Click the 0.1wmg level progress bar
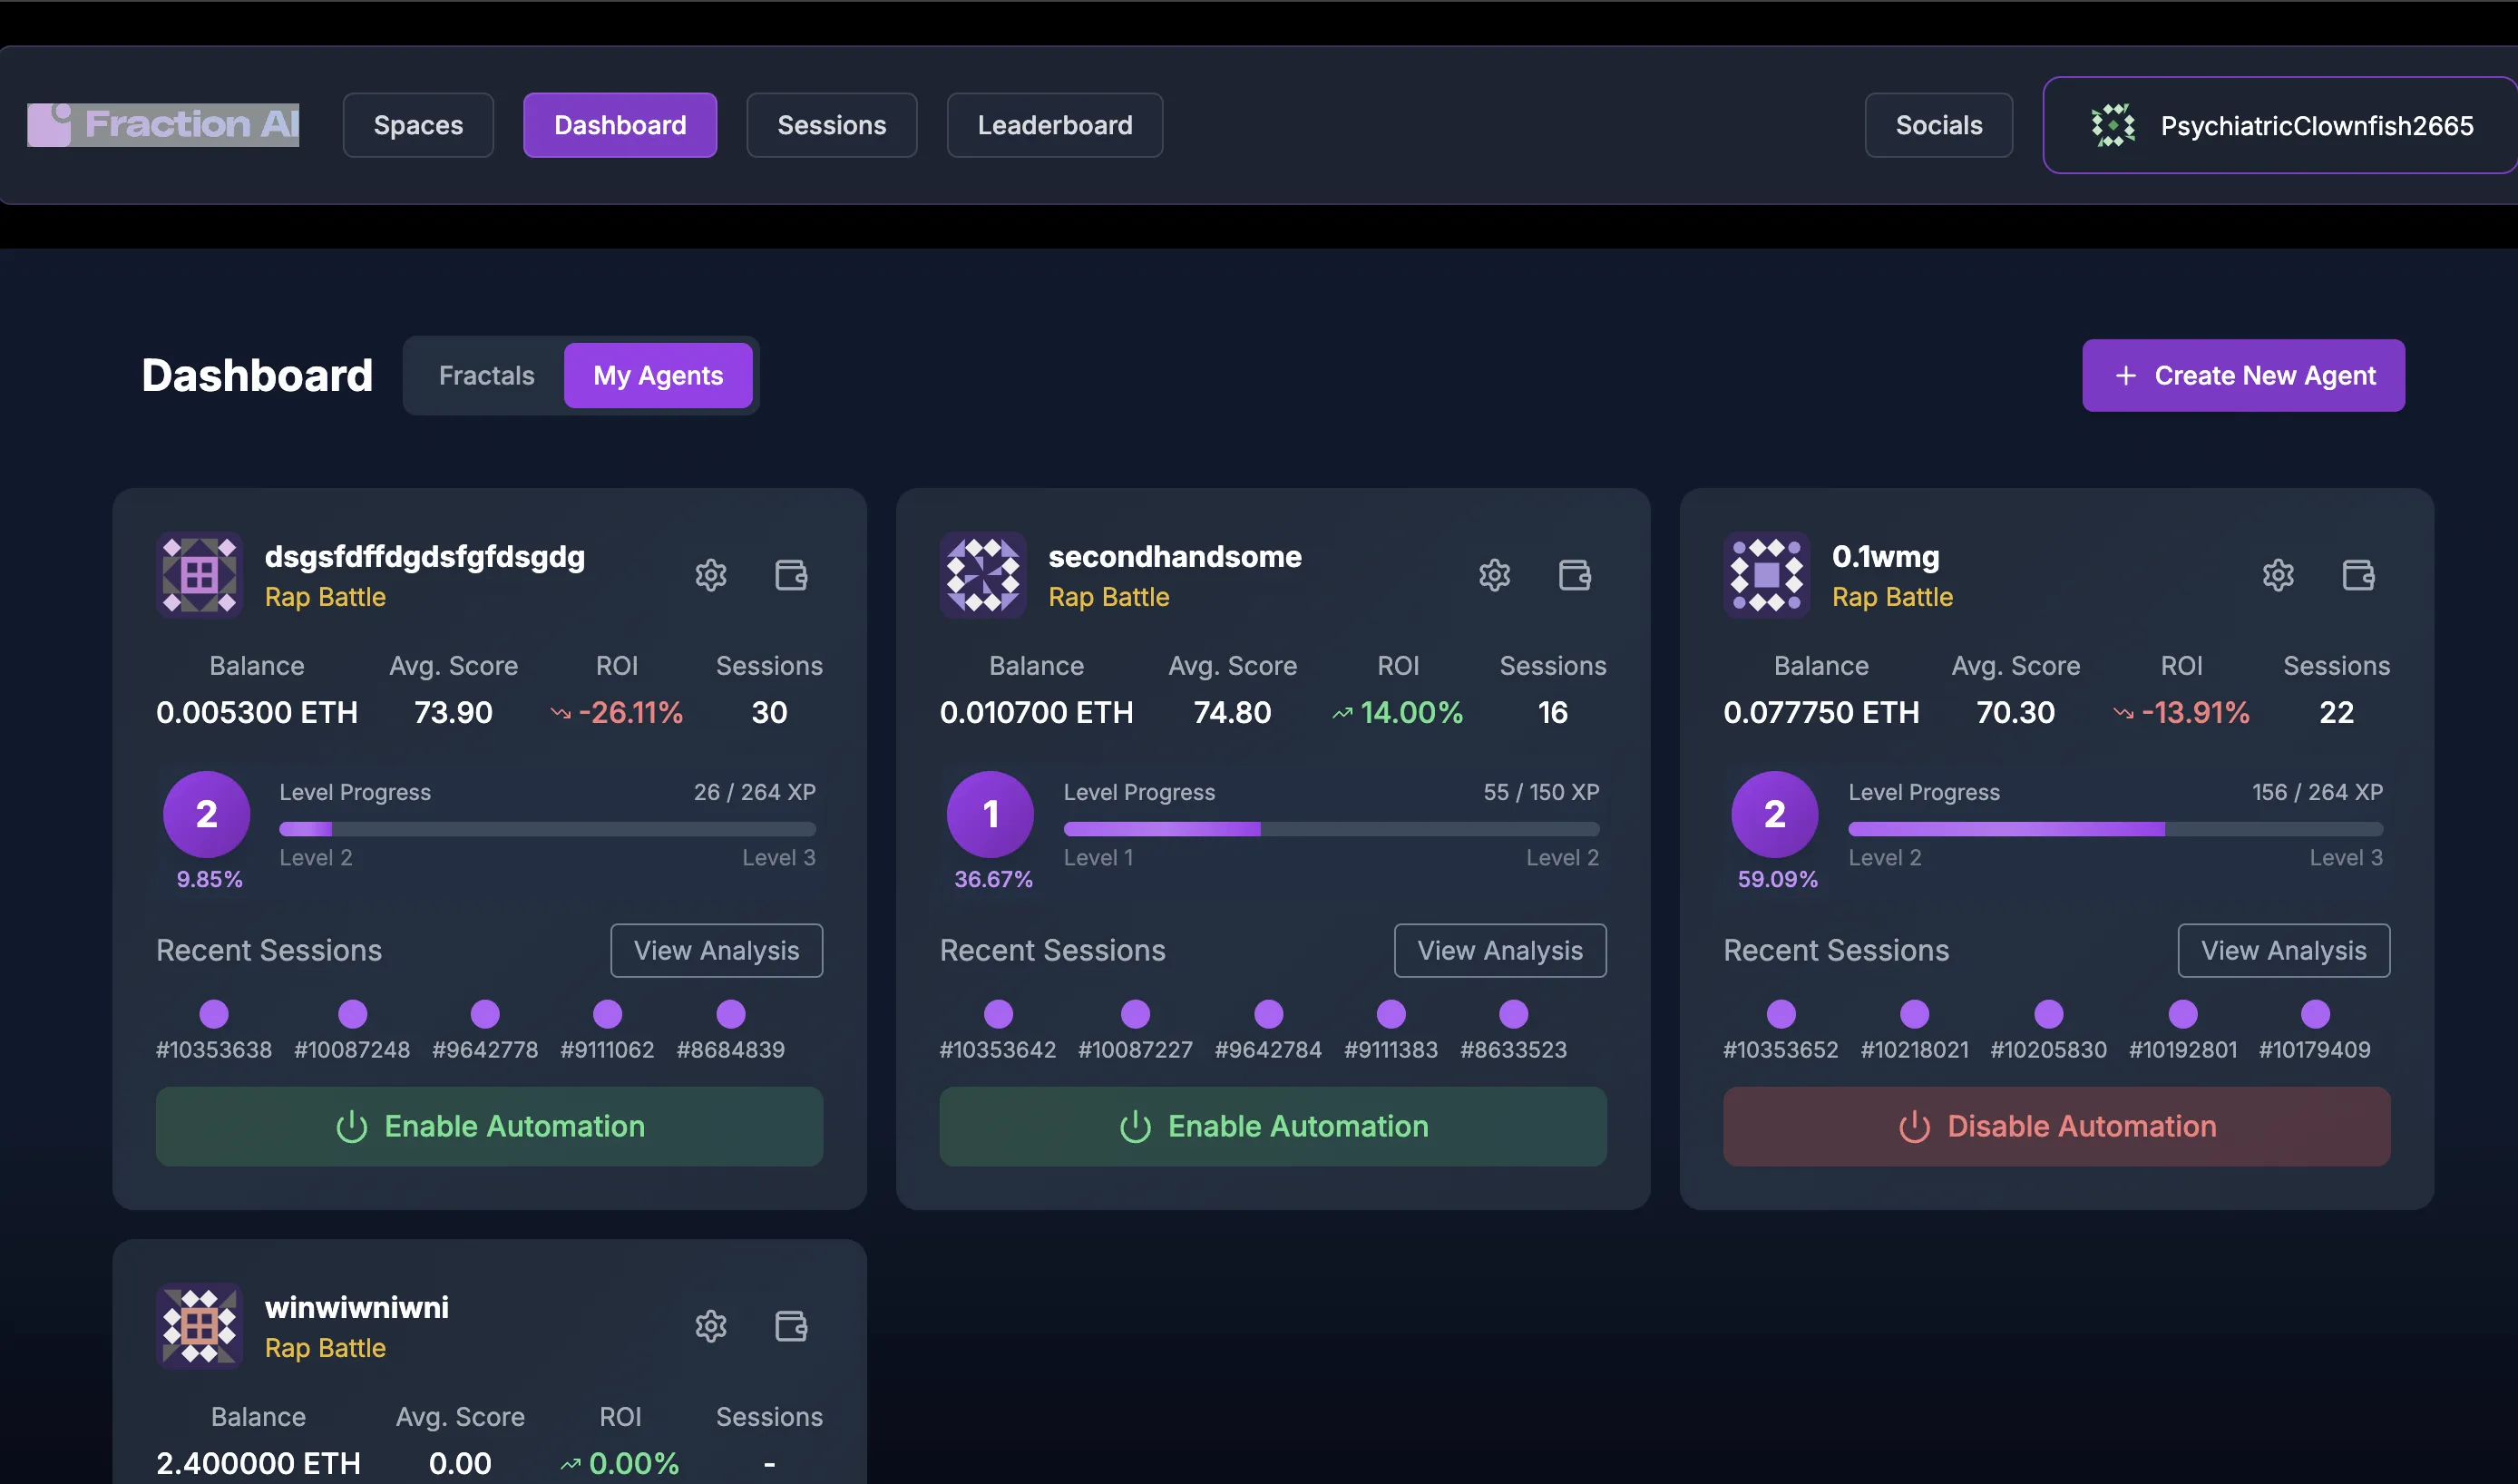2518x1484 pixels. pyautogui.click(x=2114, y=829)
